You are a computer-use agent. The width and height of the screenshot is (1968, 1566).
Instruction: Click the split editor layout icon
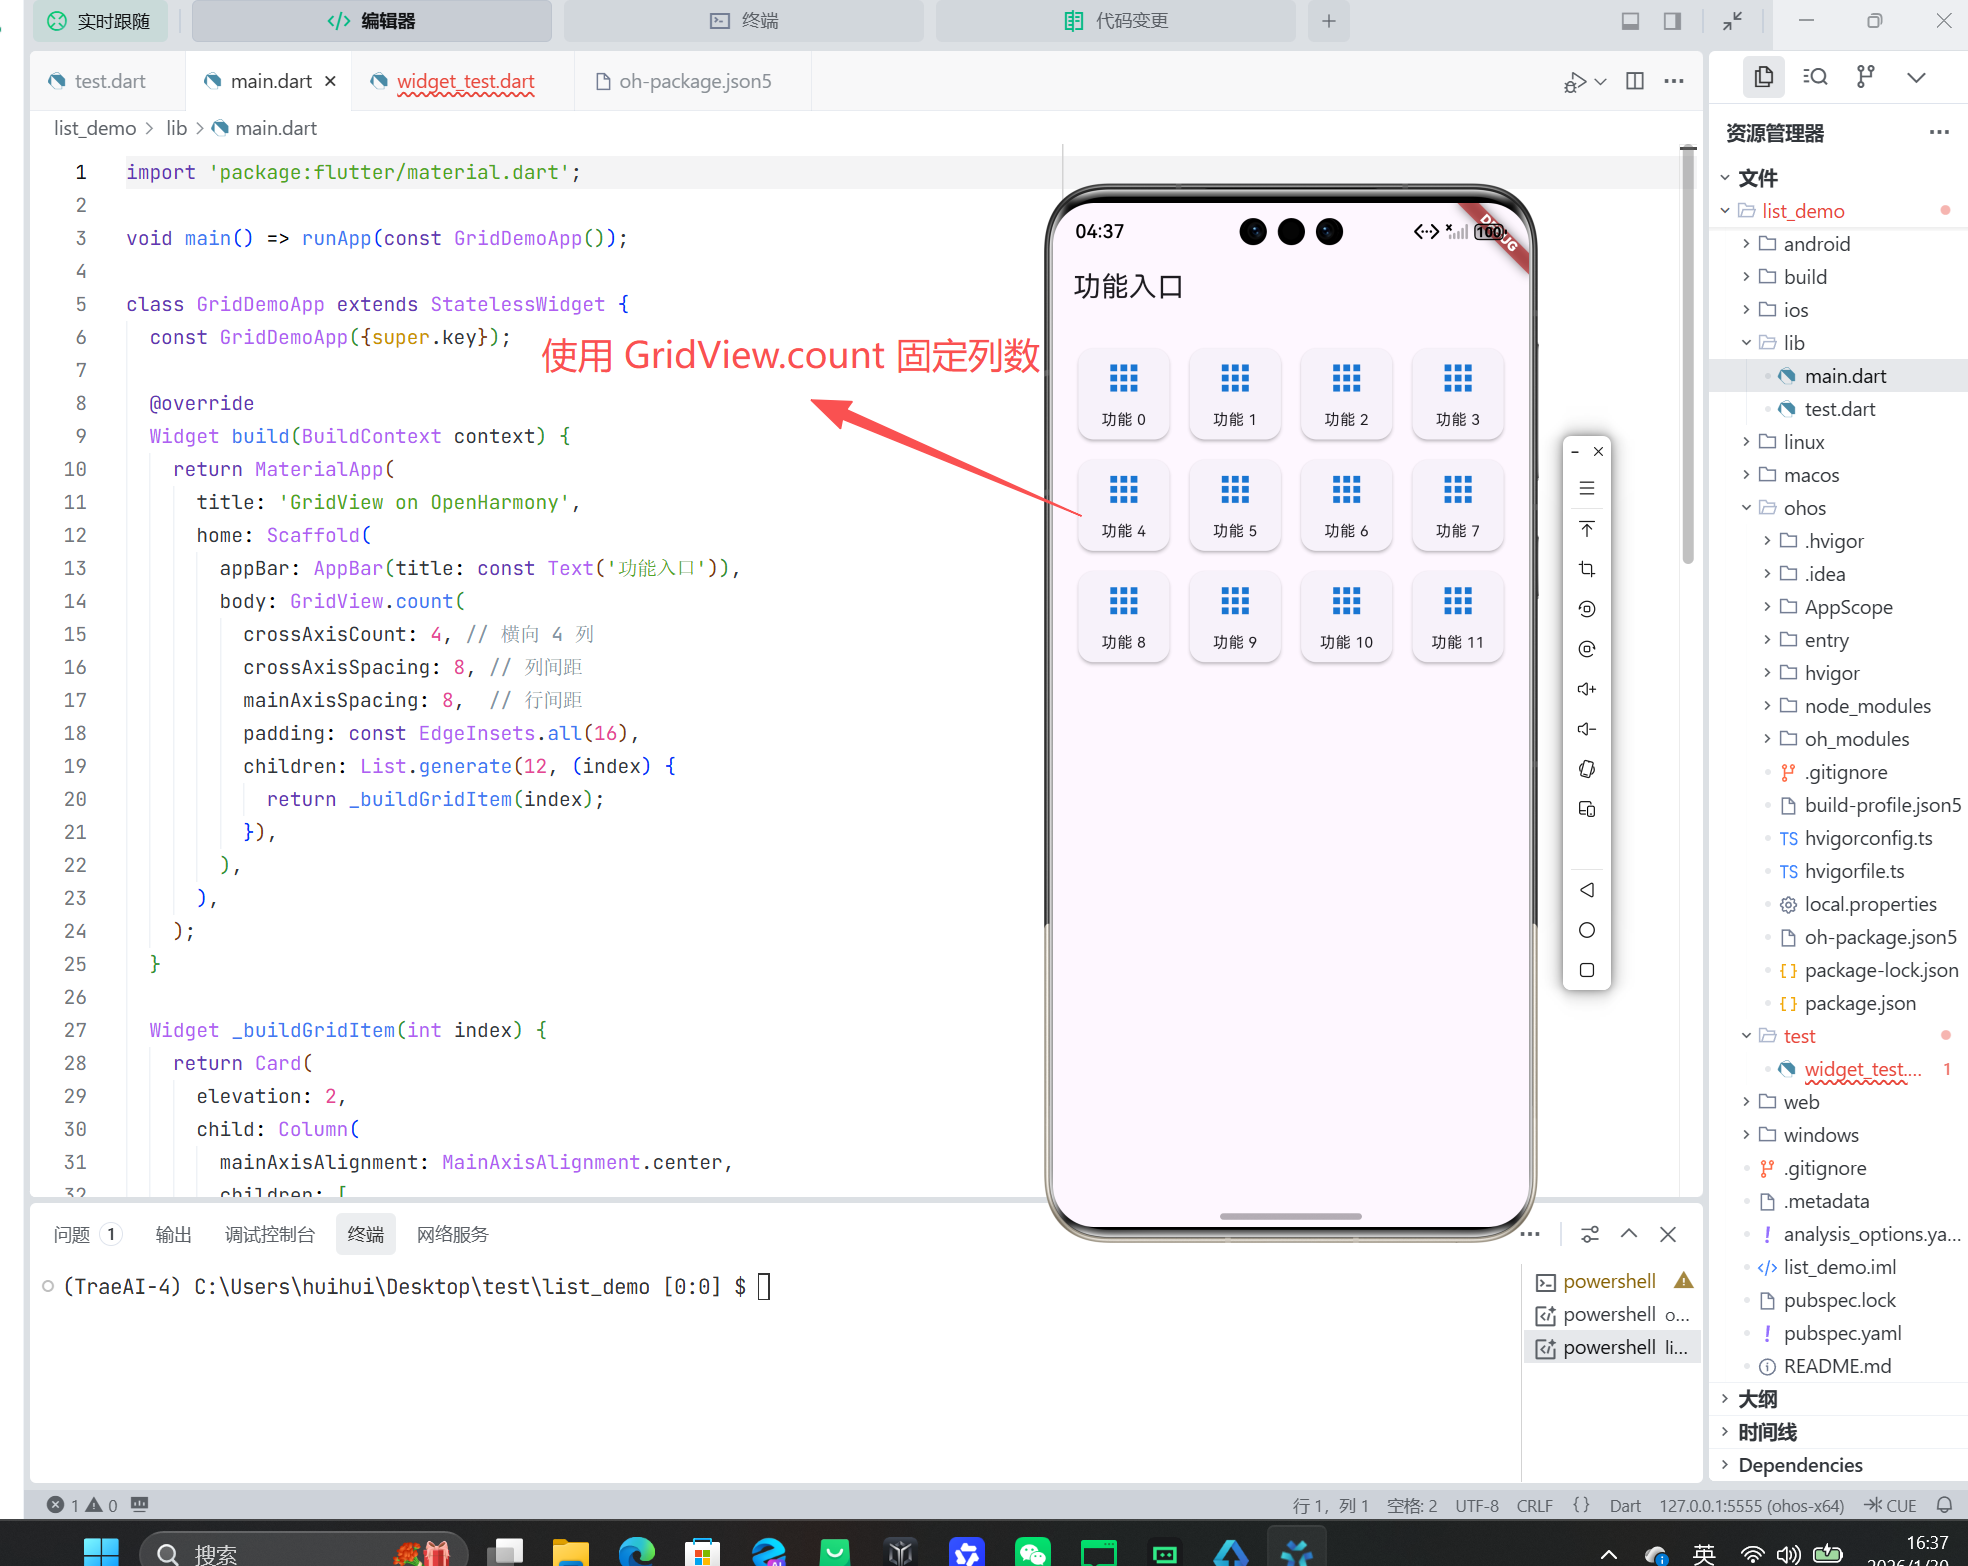[x=1635, y=81]
